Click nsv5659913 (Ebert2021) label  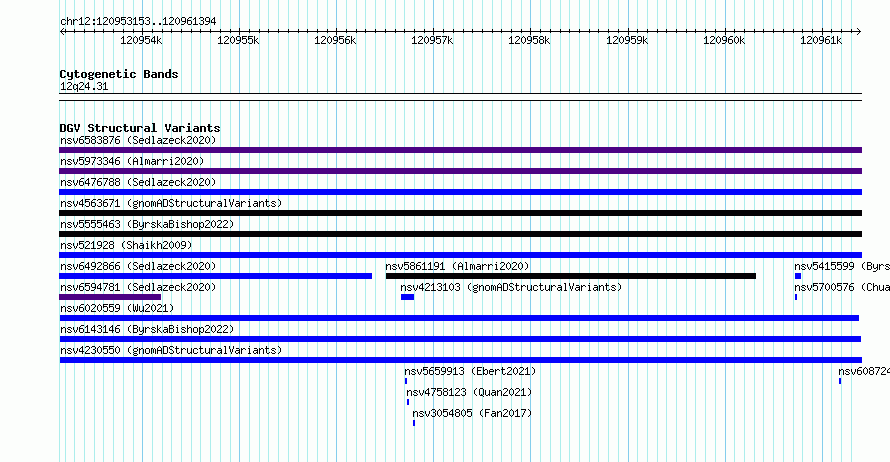click(470, 371)
